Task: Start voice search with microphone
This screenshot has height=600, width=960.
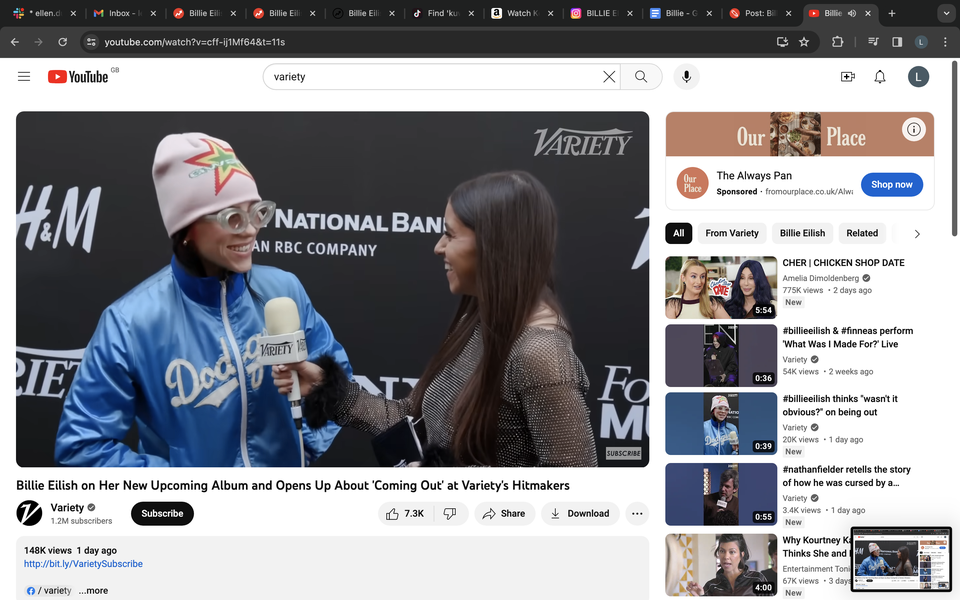Action: [x=686, y=77]
